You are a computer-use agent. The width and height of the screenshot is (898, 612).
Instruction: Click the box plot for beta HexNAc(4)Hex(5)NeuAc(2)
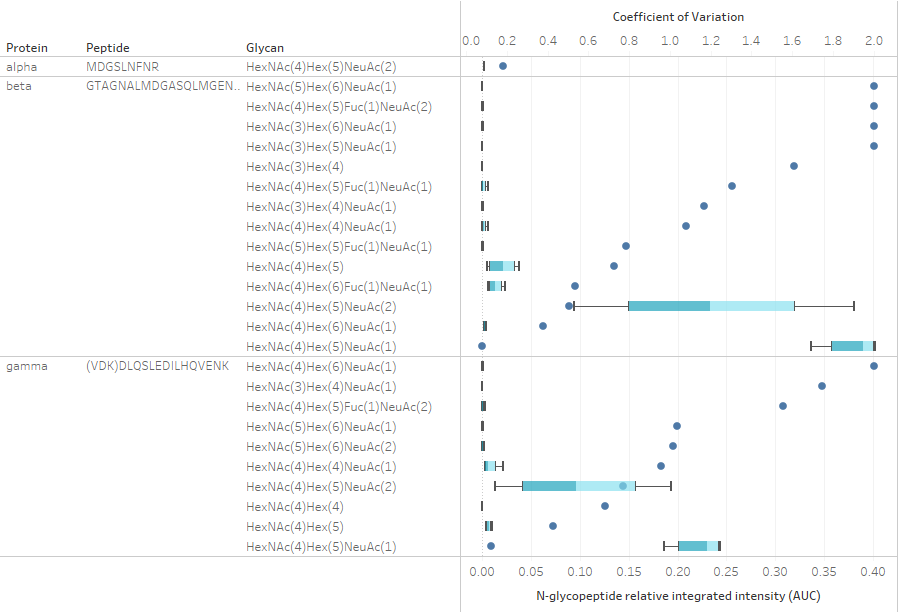click(710, 307)
